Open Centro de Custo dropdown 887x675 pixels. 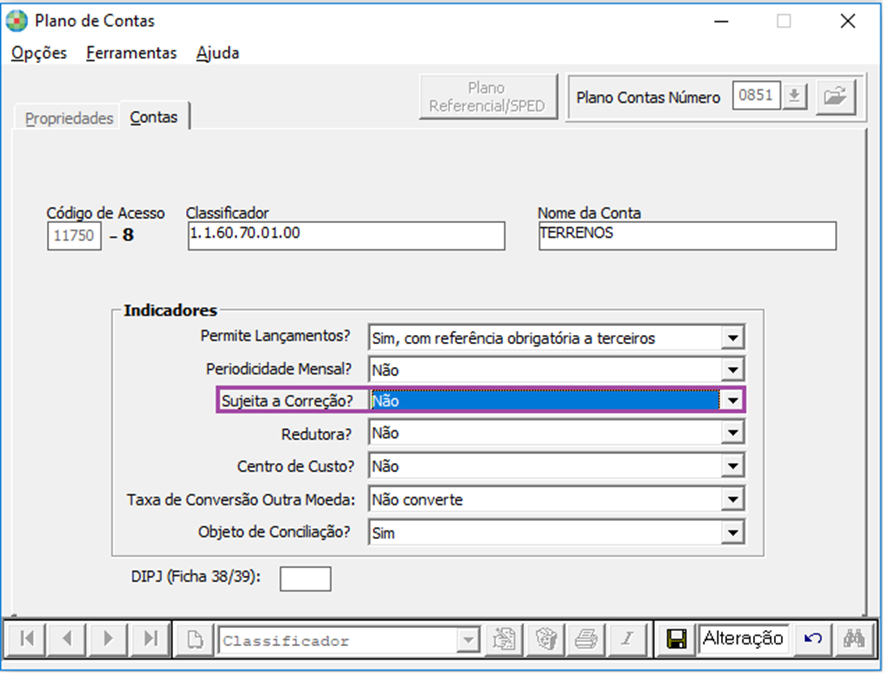(733, 466)
